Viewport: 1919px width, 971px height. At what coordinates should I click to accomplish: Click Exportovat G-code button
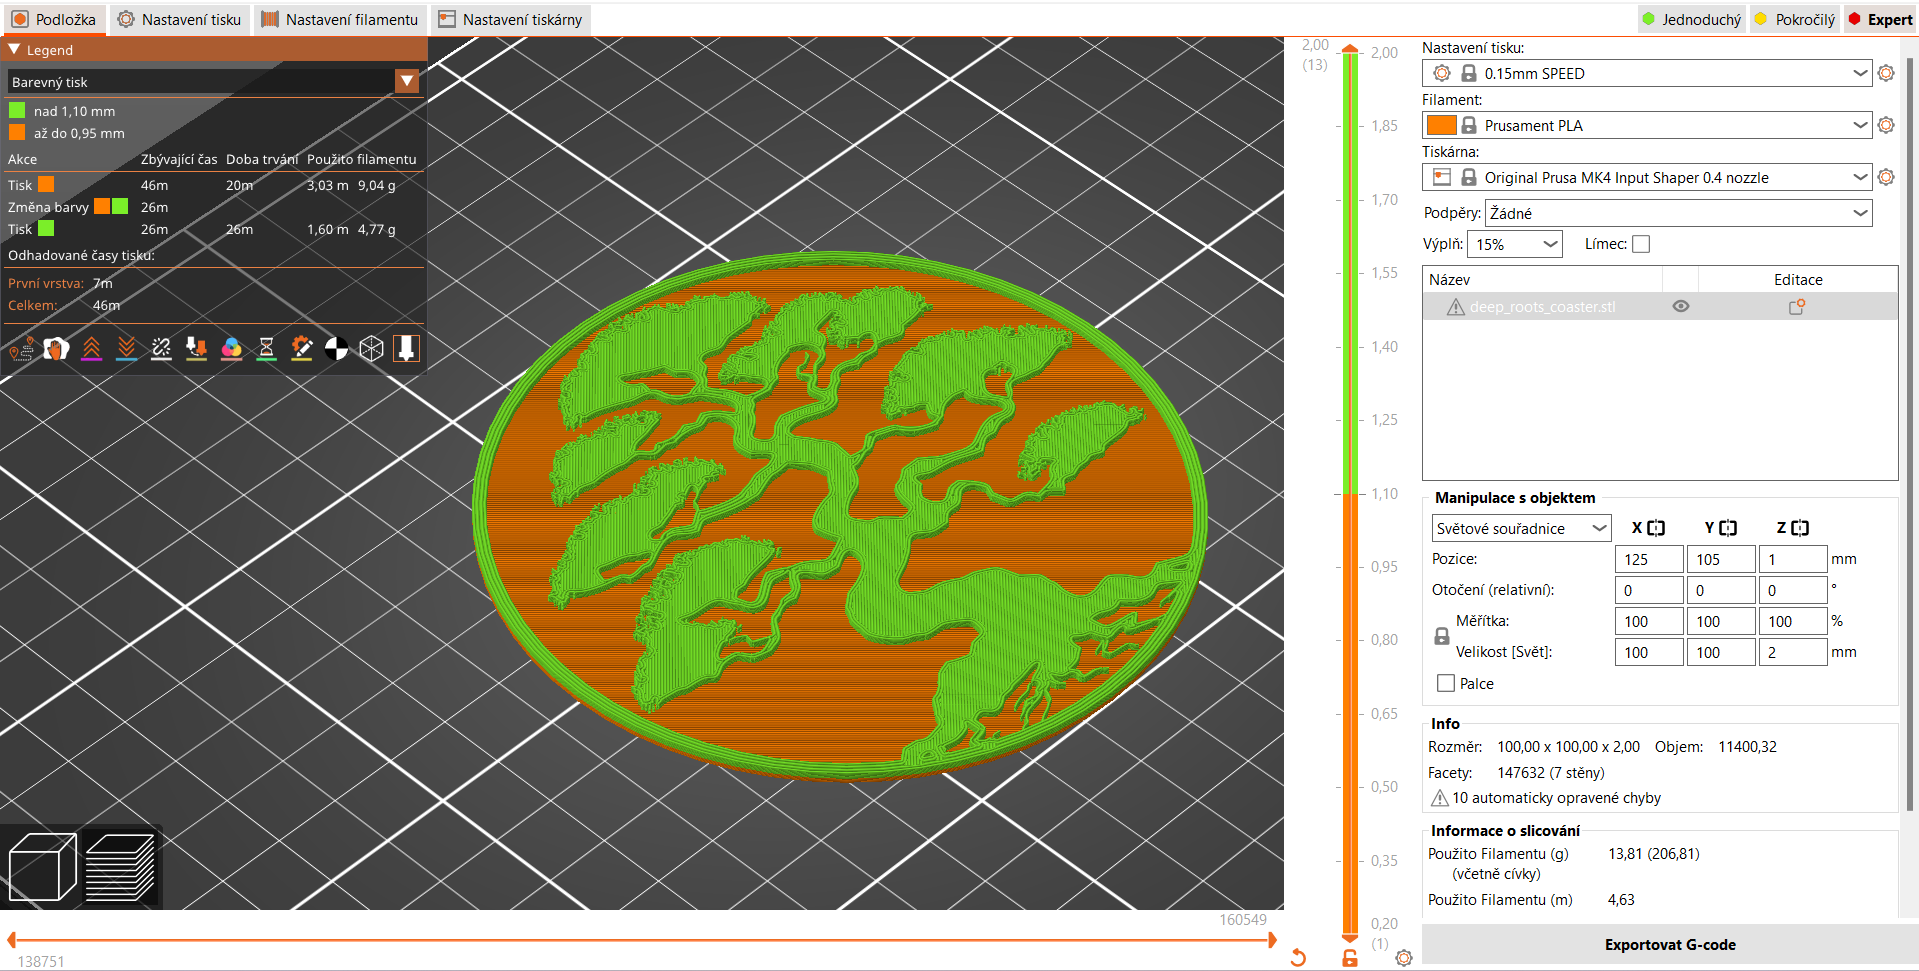click(1670, 945)
